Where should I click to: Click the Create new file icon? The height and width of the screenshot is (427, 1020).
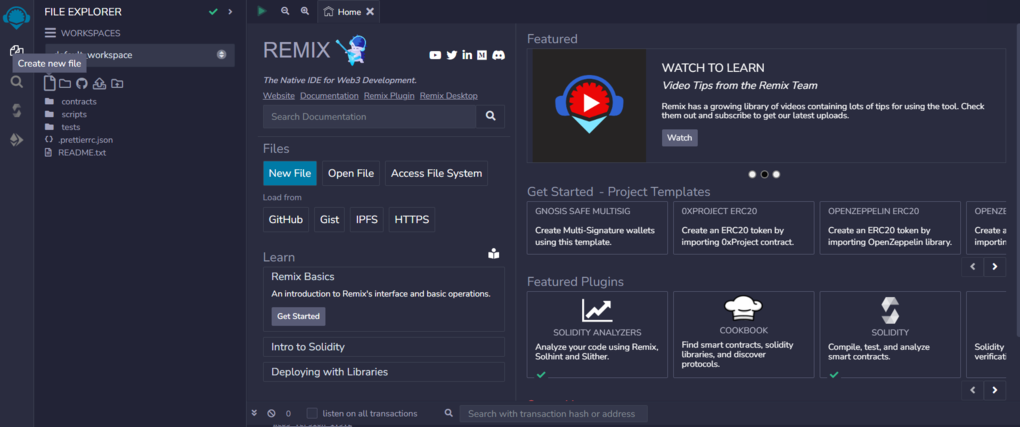coord(49,83)
